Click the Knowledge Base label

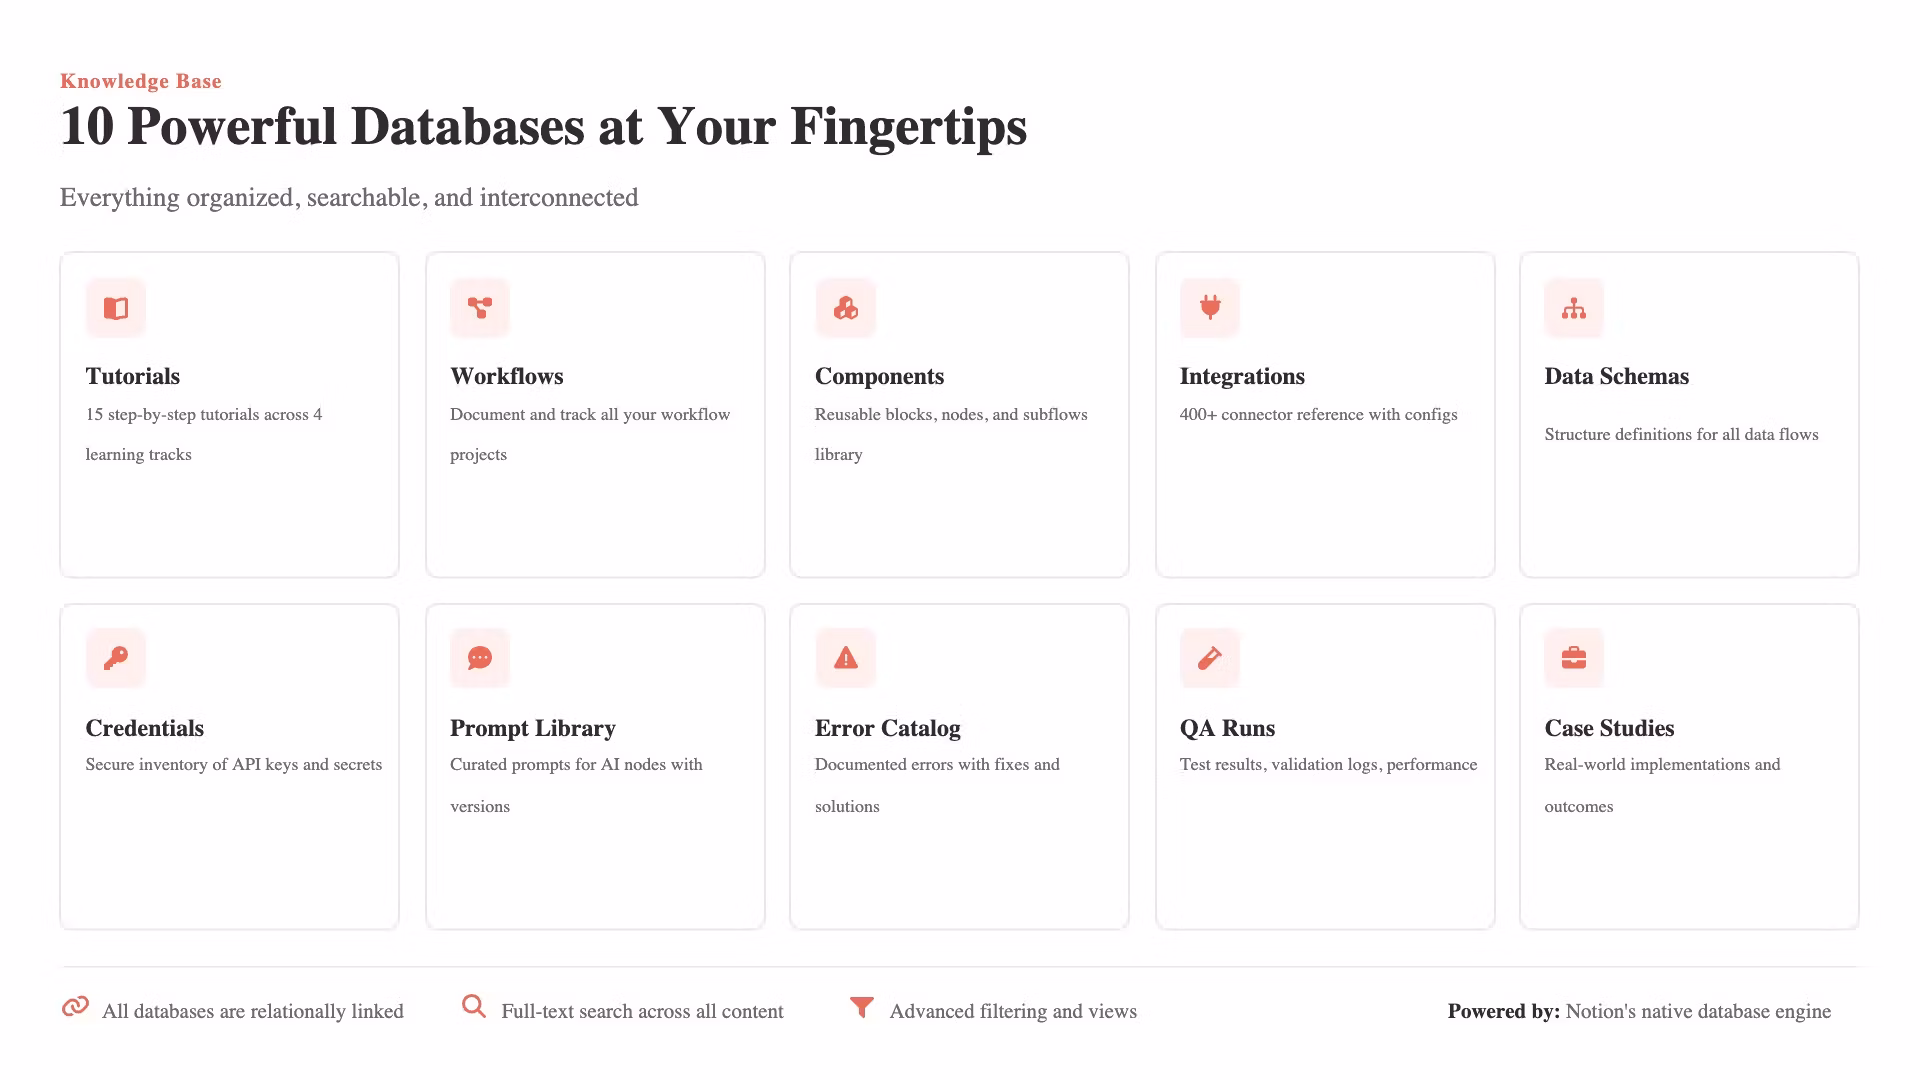click(141, 81)
